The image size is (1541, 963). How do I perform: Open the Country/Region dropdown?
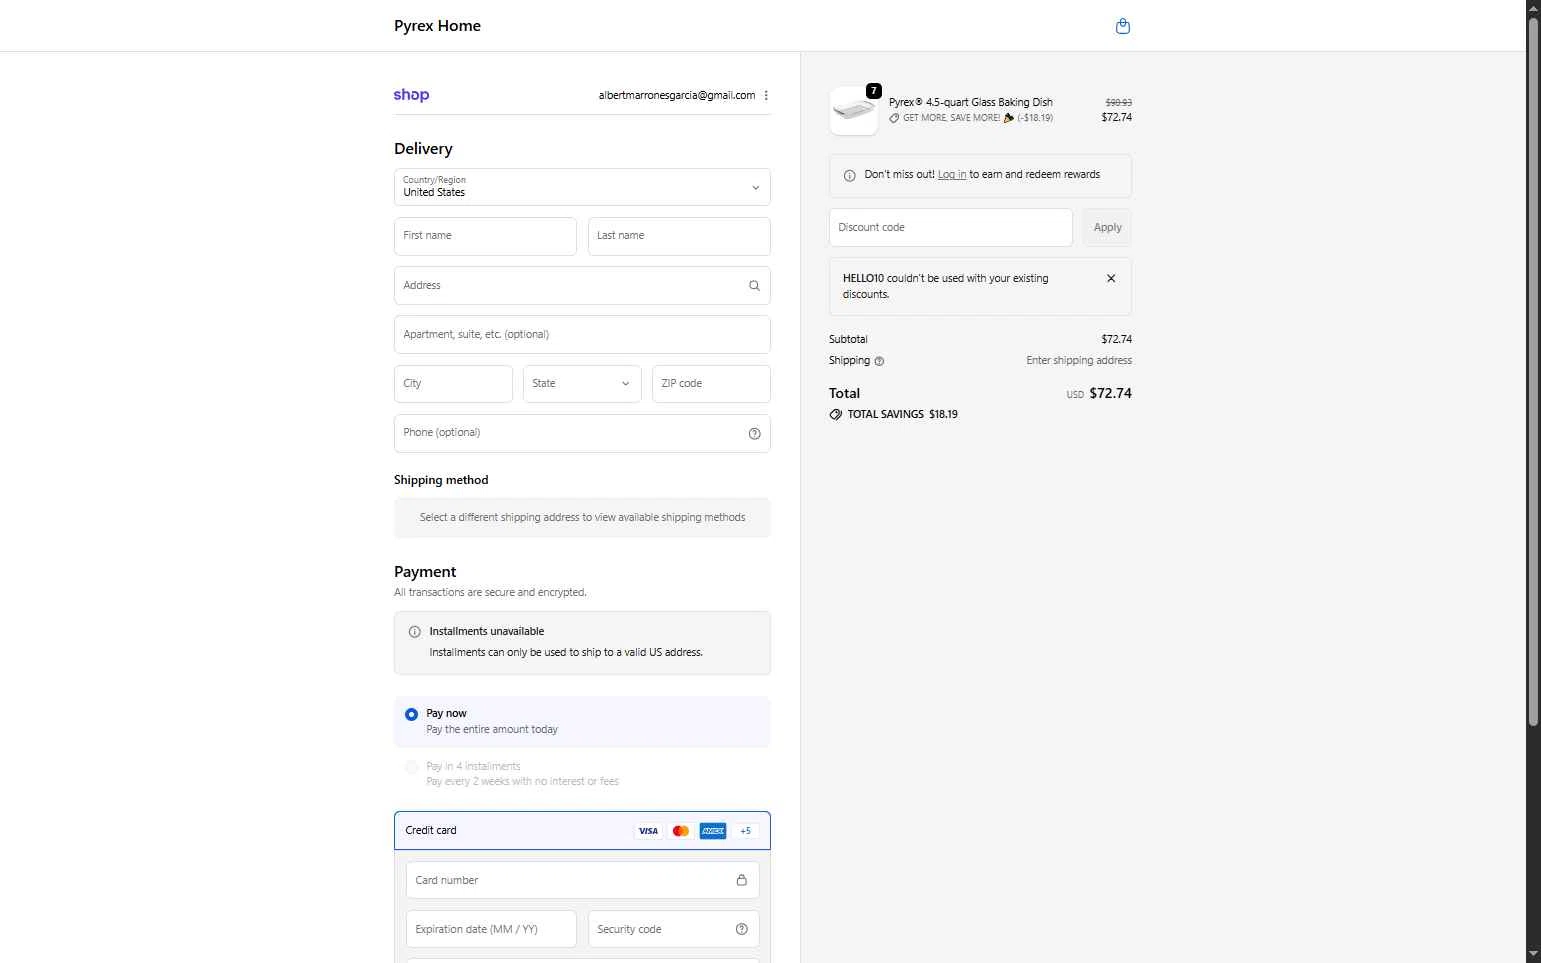(582, 187)
